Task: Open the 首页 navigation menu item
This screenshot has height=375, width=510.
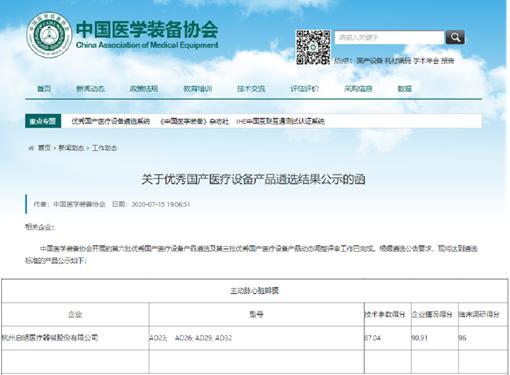Action: pyautogui.click(x=44, y=89)
